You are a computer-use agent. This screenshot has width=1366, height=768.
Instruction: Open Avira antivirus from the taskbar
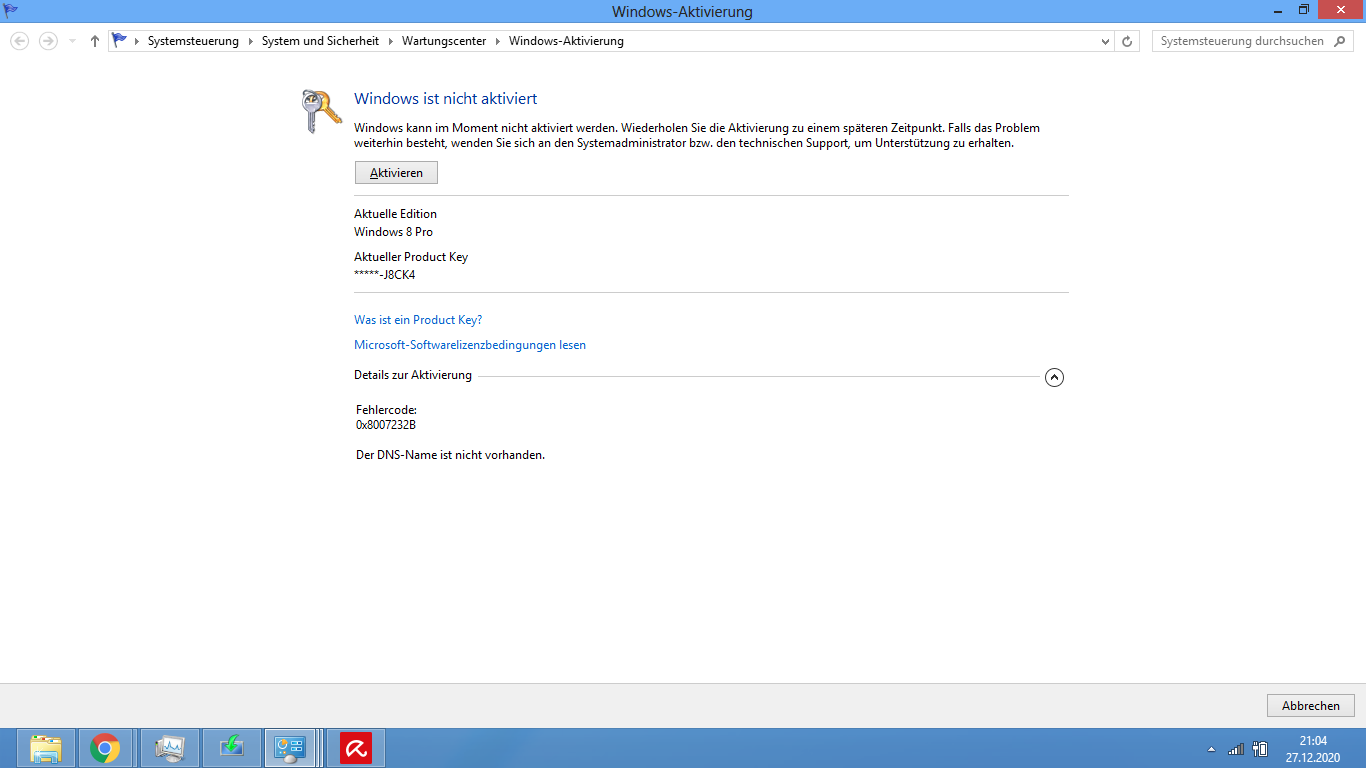pos(356,747)
